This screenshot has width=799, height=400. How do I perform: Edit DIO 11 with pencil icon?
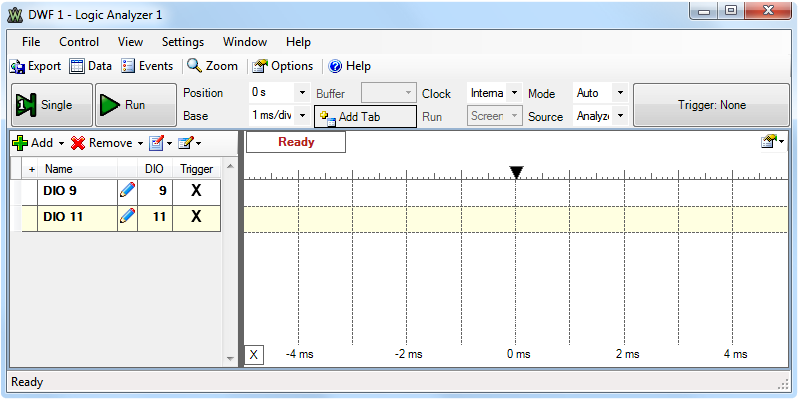tap(127, 217)
